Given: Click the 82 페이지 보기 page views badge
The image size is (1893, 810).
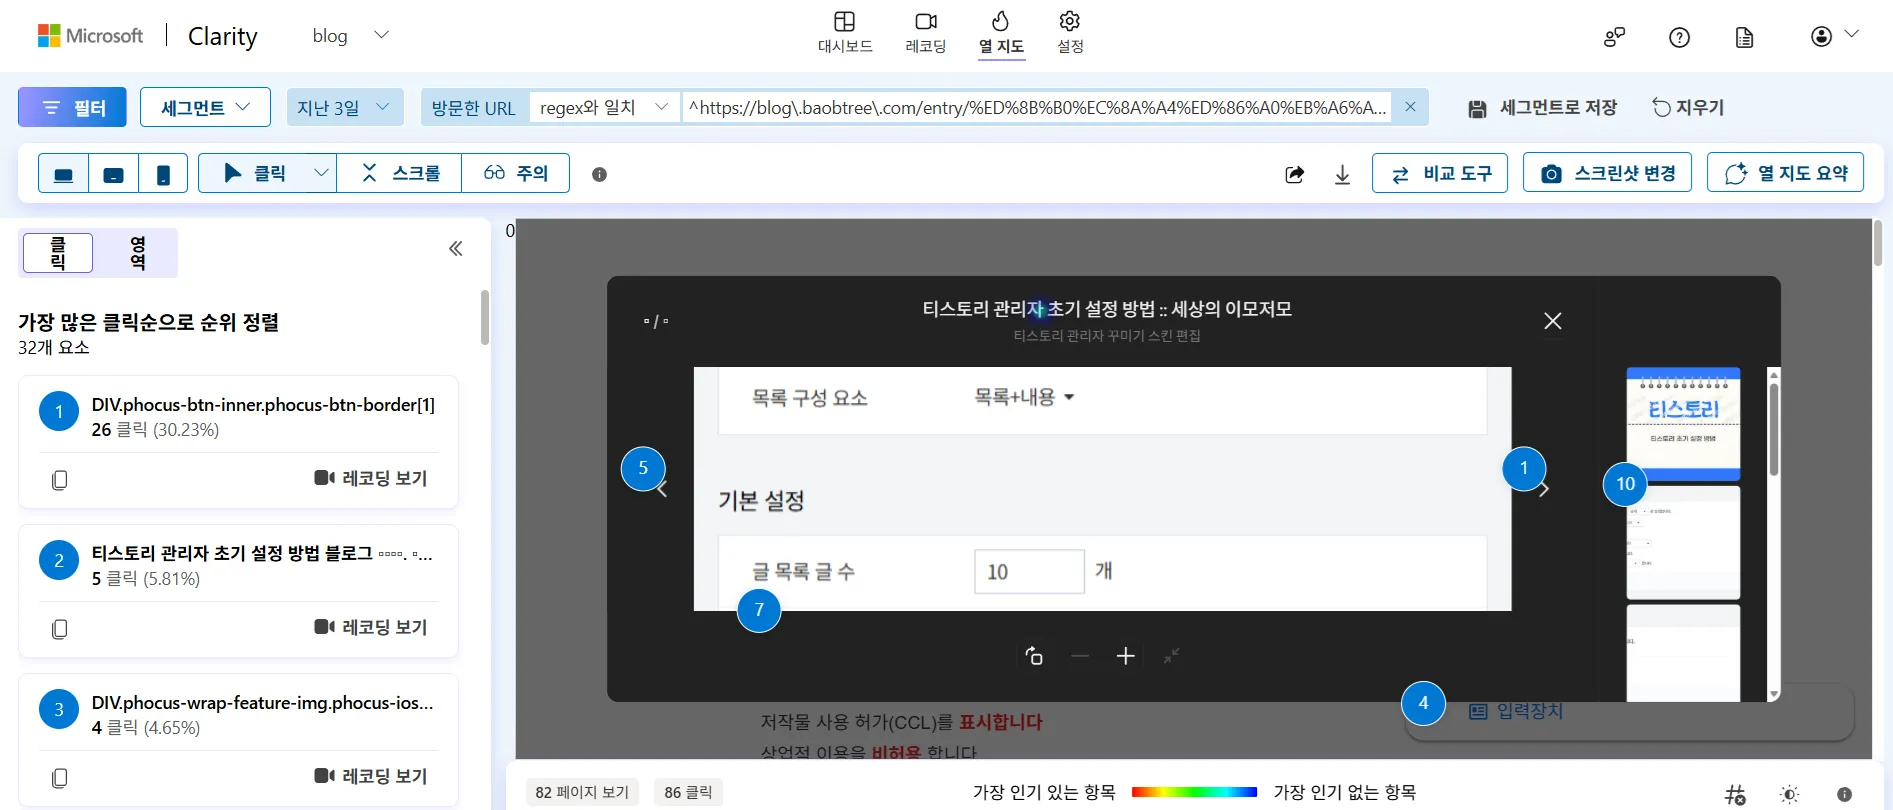Looking at the screenshot, I should pyautogui.click(x=582, y=792).
